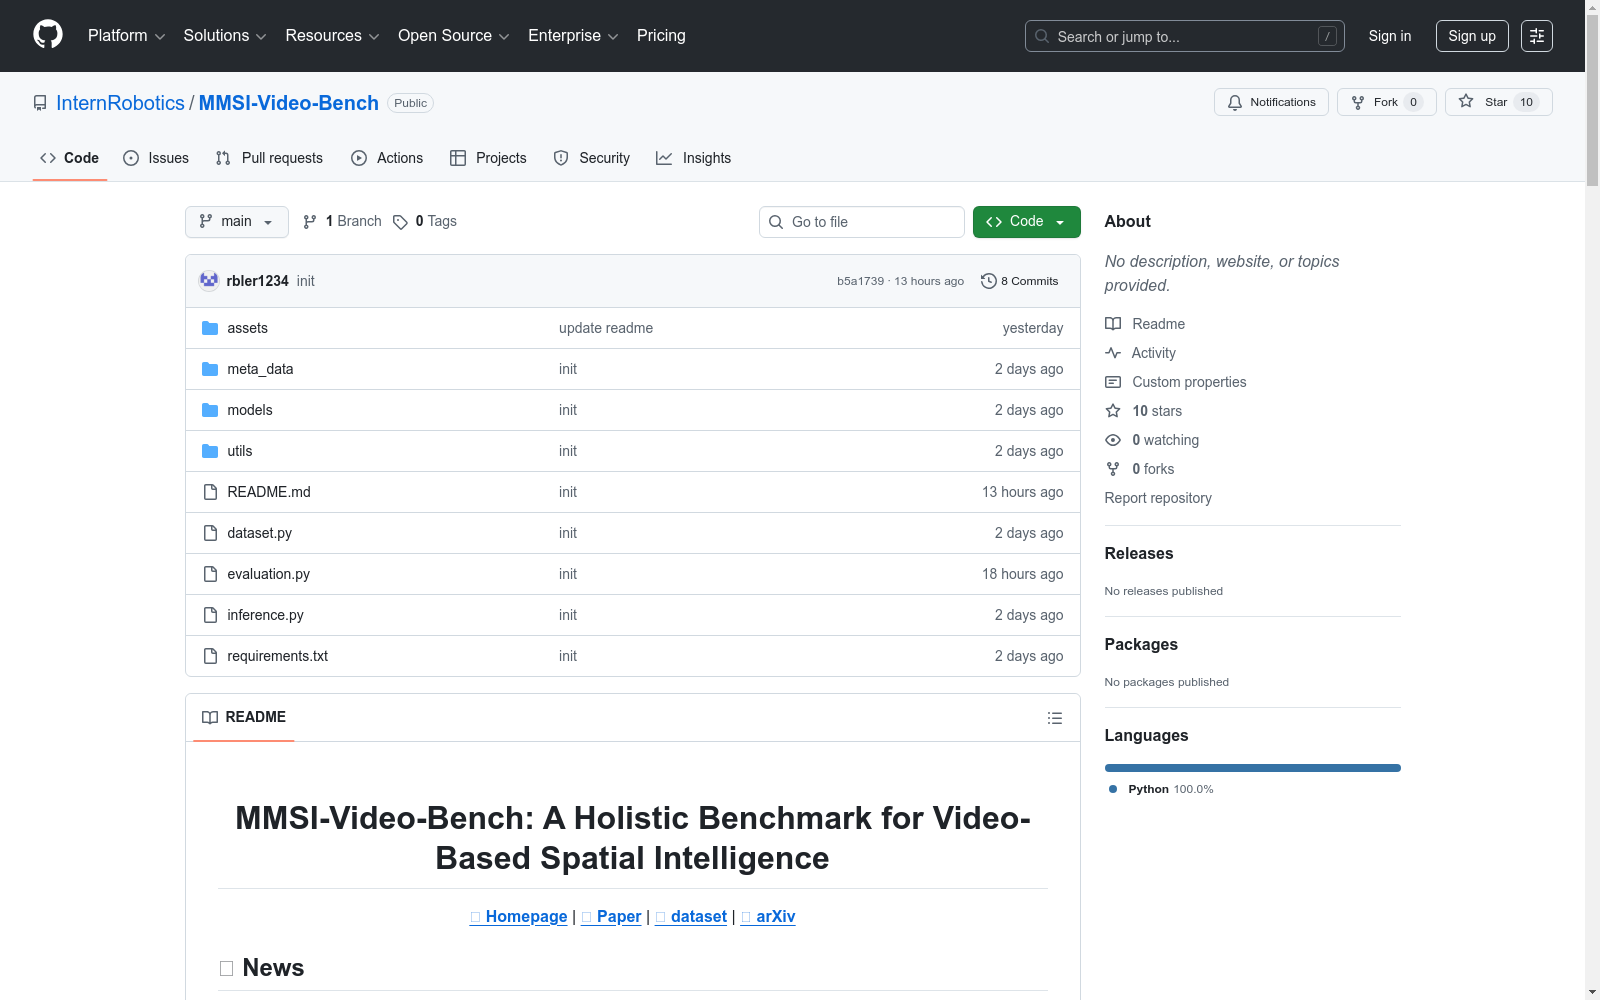Click the Python language bar
The image size is (1600, 1000).
tap(1253, 768)
